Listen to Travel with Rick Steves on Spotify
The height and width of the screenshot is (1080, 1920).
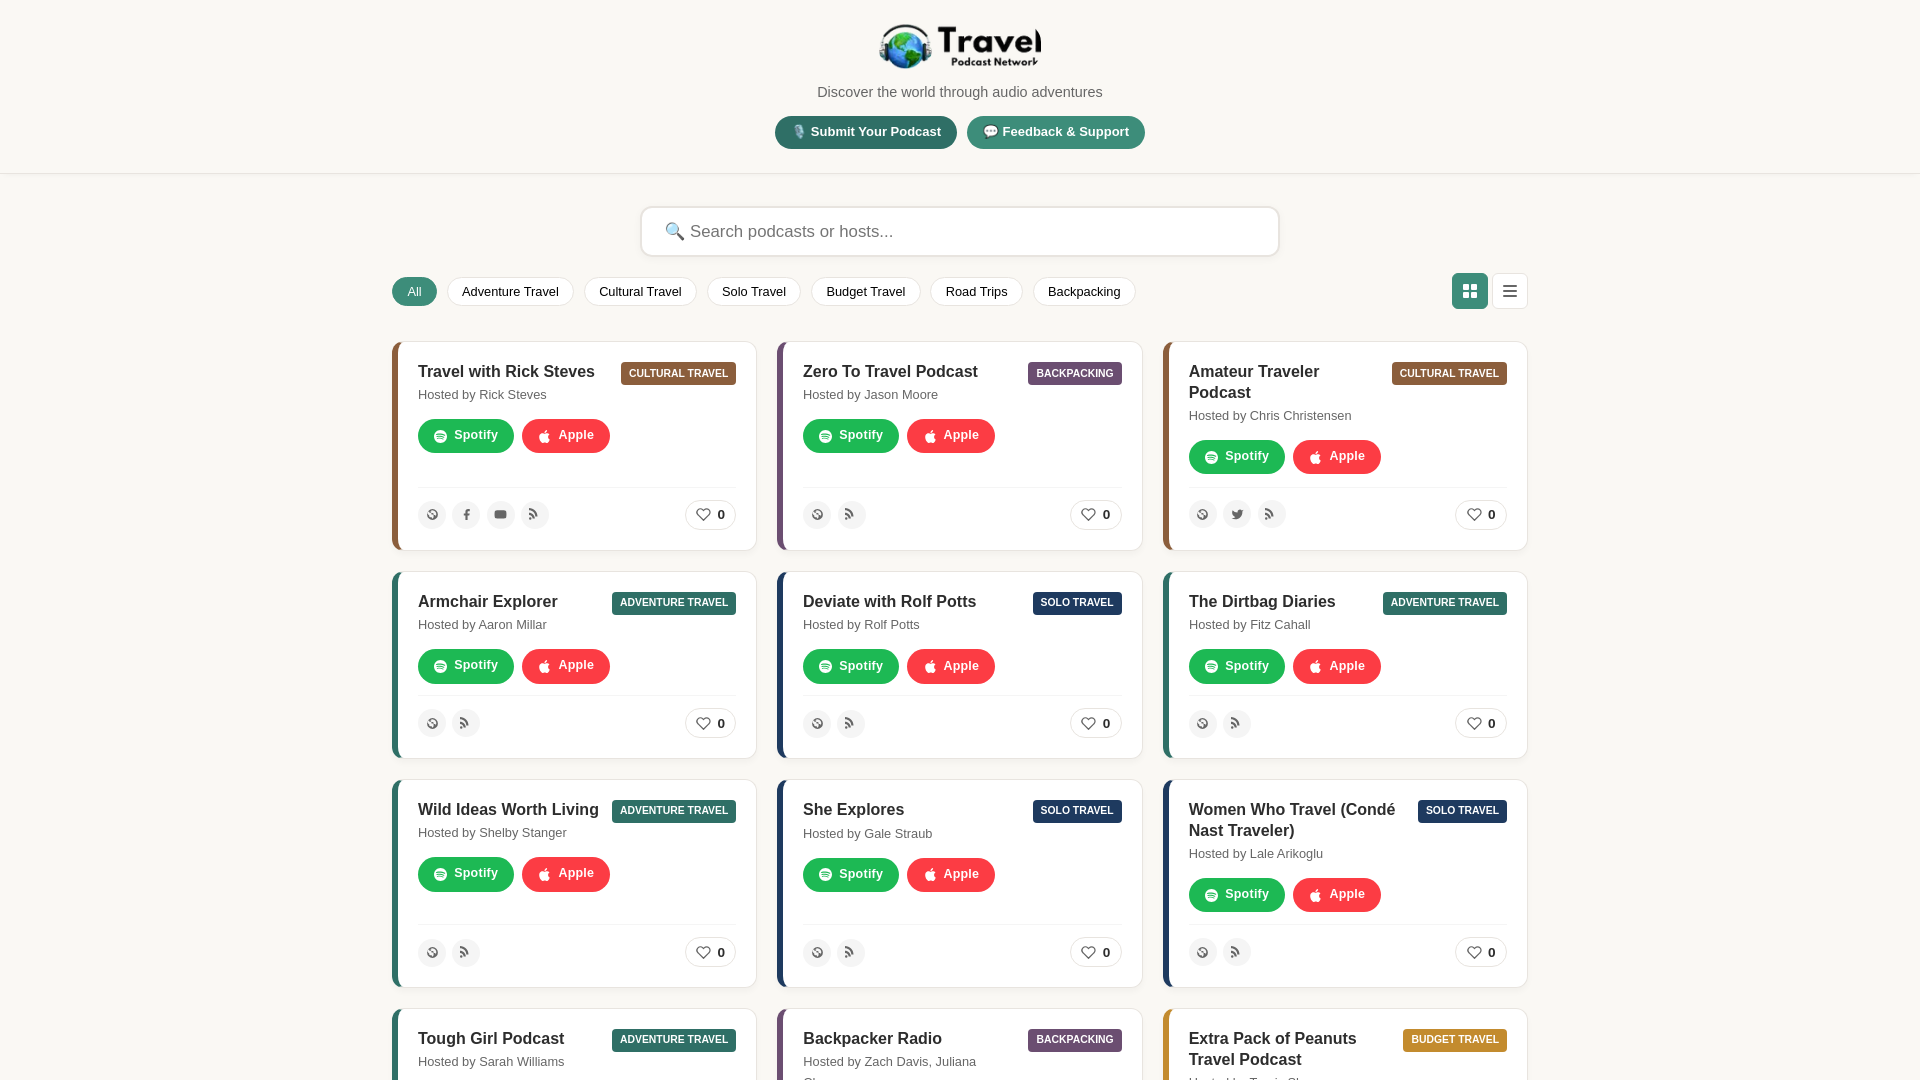coord(466,436)
